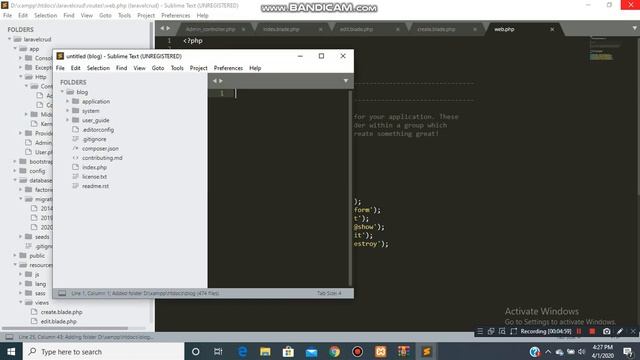Click the Get Help tray icon
The width and height of the screenshot is (640, 360).
(535, 351)
